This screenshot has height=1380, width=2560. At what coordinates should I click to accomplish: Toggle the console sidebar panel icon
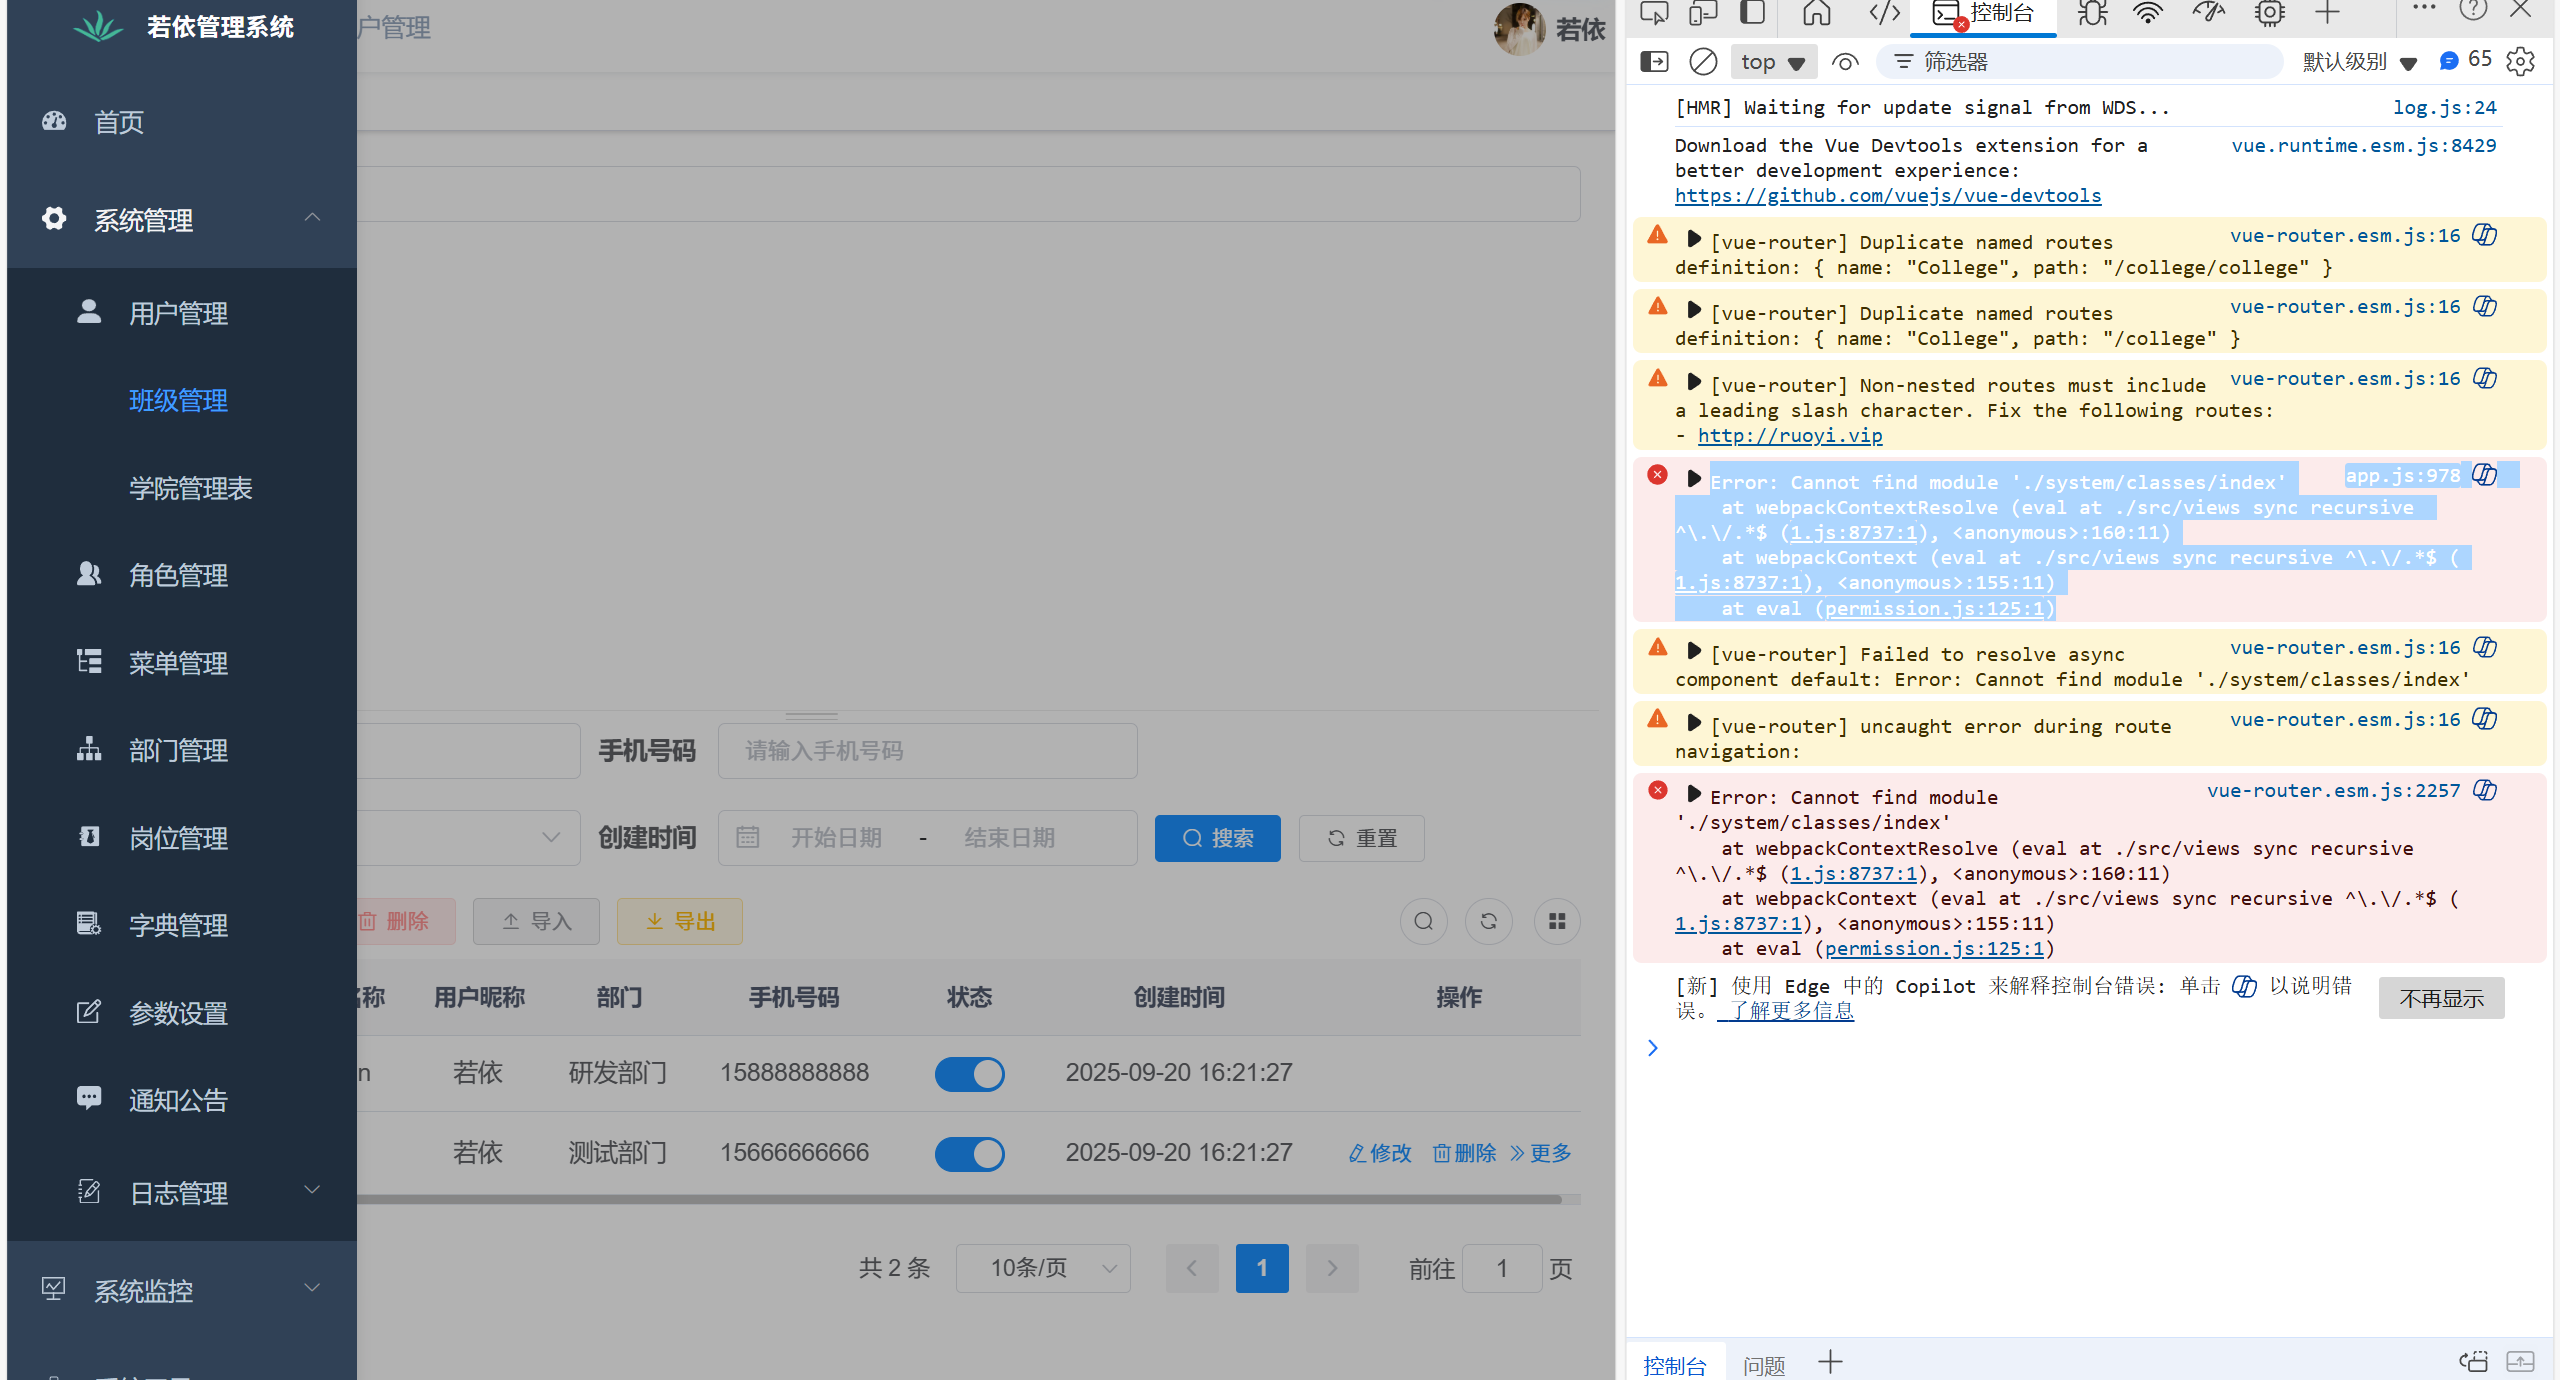(1655, 62)
